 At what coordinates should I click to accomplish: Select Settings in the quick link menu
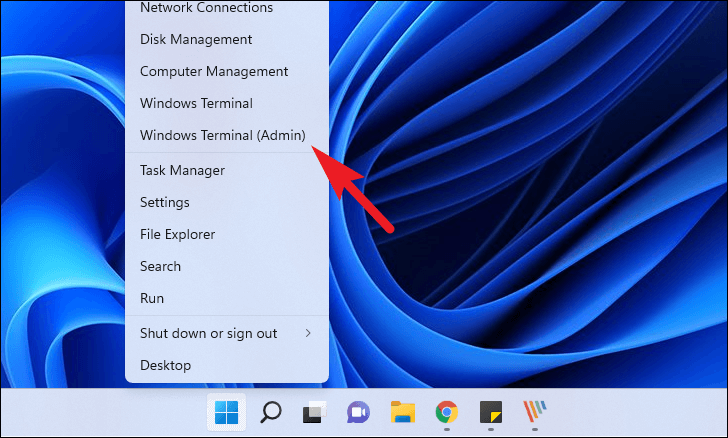pos(165,202)
